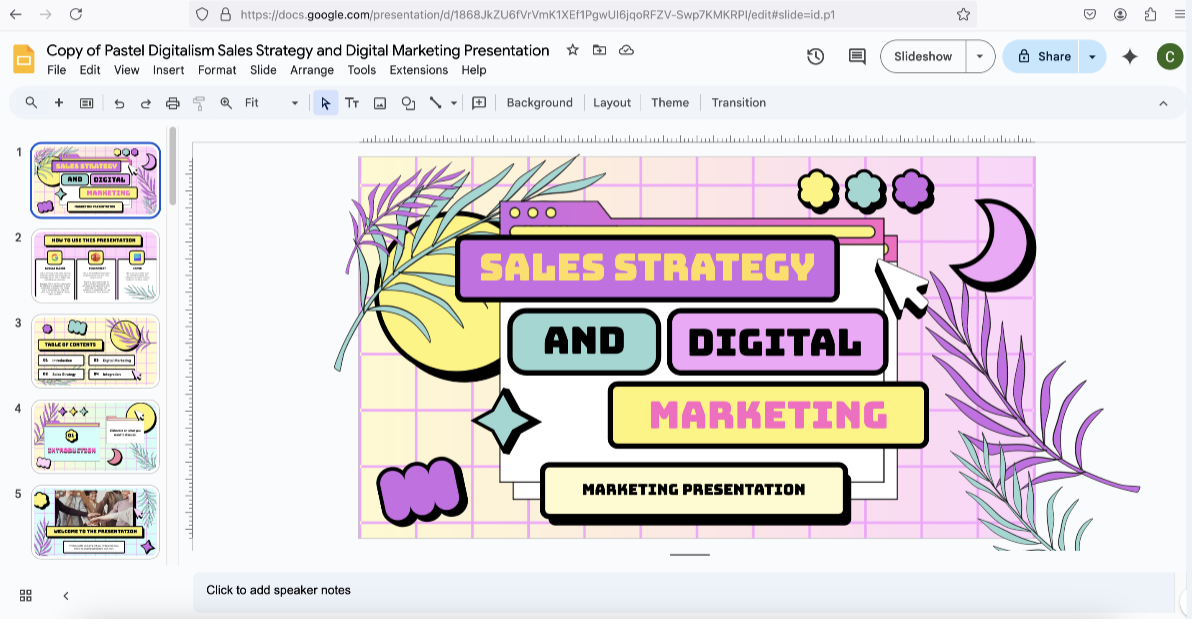The width and height of the screenshot is (1192, 619).
Task: Open the Arrange menu
Action: tap(312, 70)
